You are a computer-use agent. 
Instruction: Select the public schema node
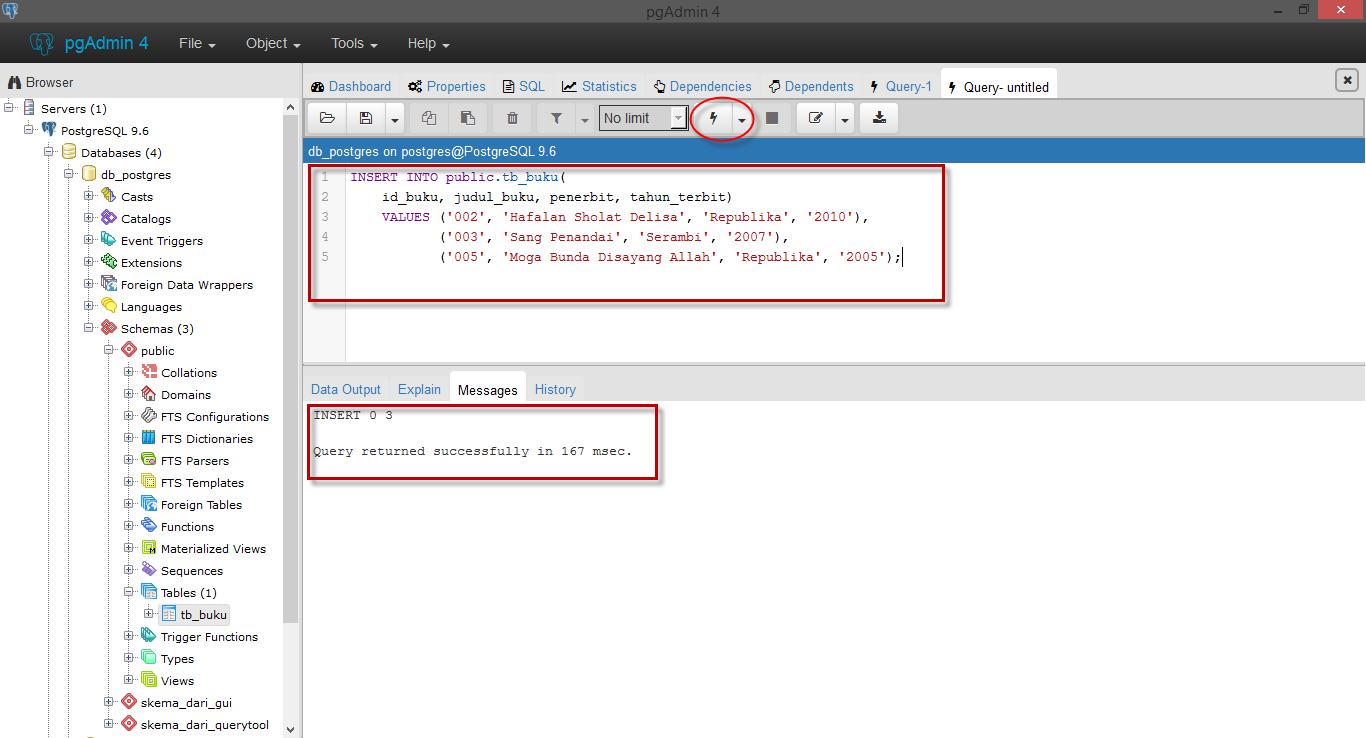click(157, 351)
